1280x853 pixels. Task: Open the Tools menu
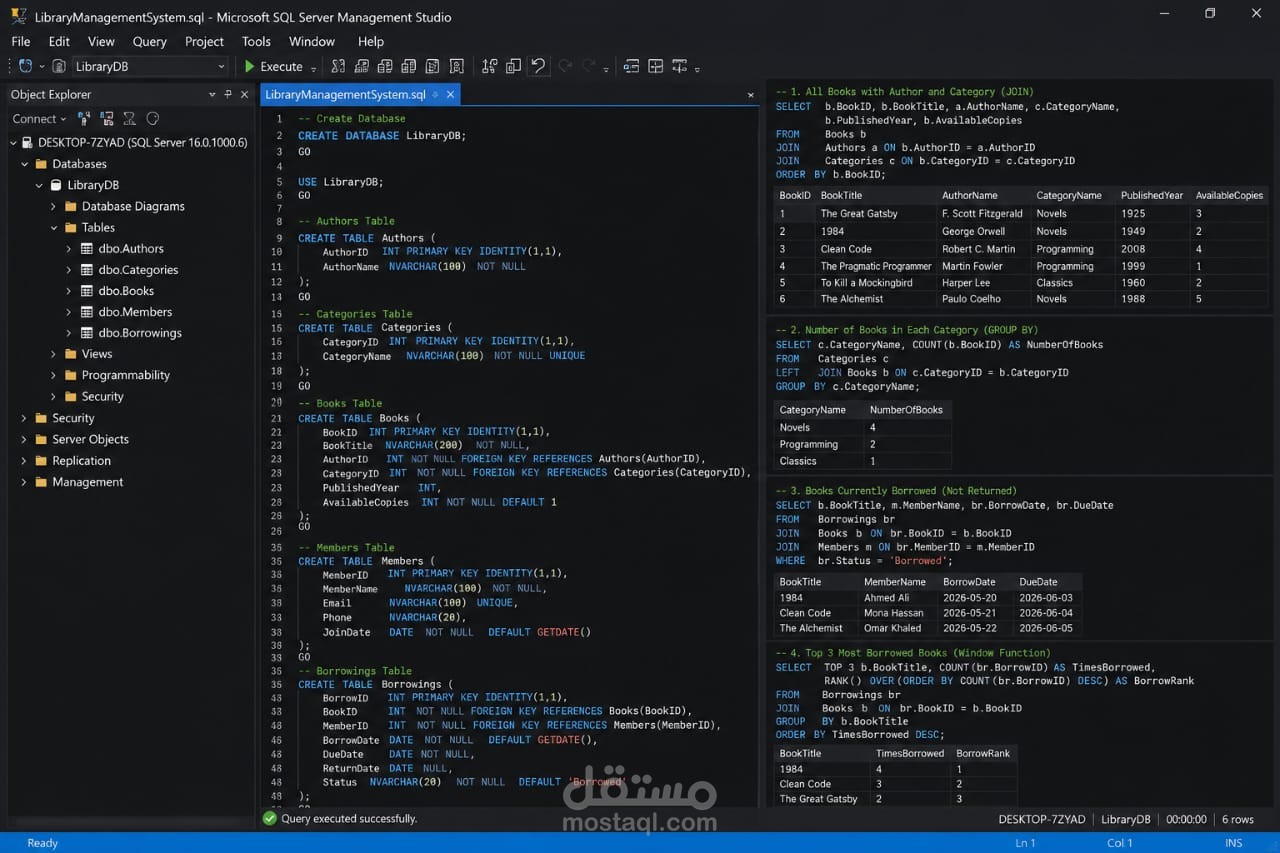[256, 41]
